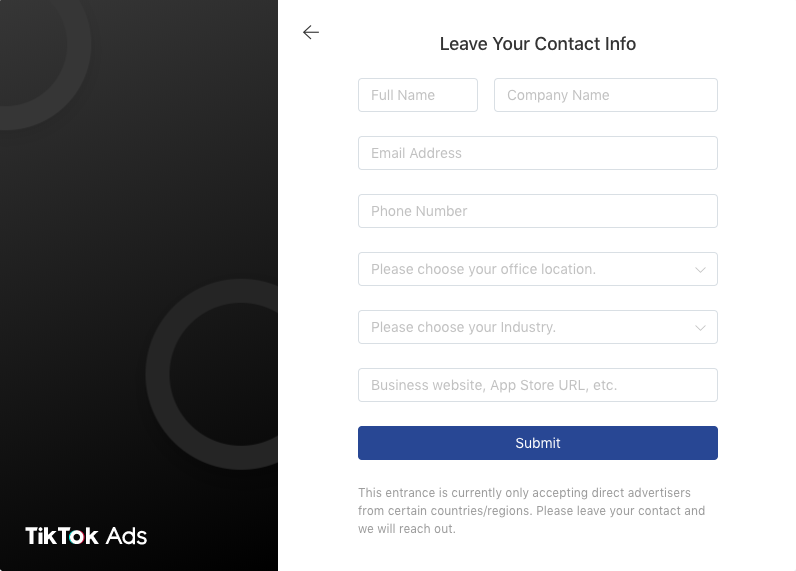The height and width of the screenshot is (571, 796).
Task: Open the Industry selection dropdown
Action: tap(538, 327)
